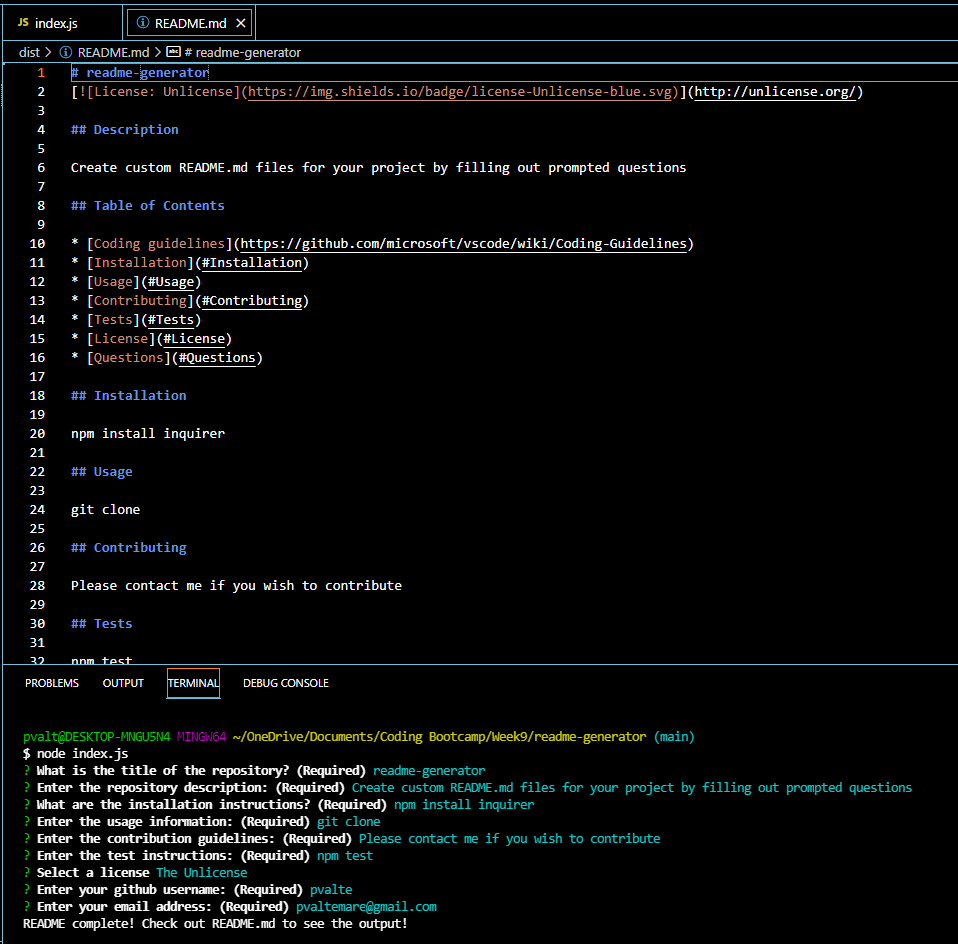The height and width of the screenshot is (944, 958).
Task: Open the DEBUG CONSOLE panel
Action: [285, 683]
